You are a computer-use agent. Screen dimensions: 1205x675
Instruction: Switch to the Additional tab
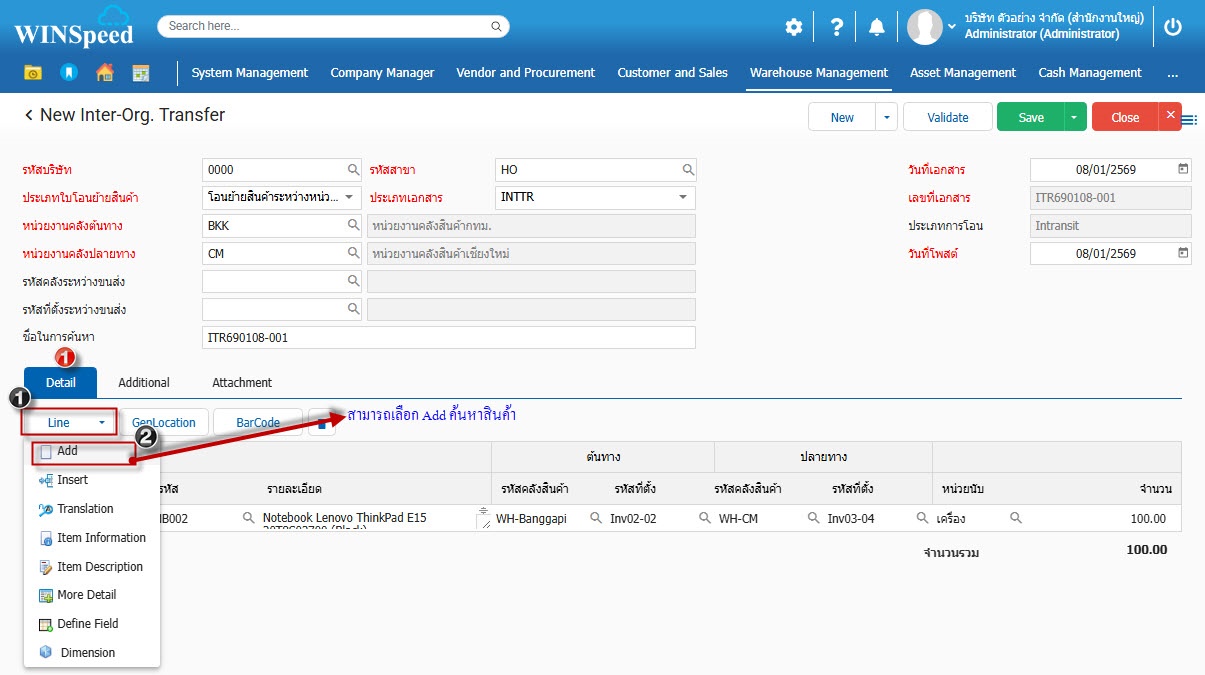(x=144, y=382)
